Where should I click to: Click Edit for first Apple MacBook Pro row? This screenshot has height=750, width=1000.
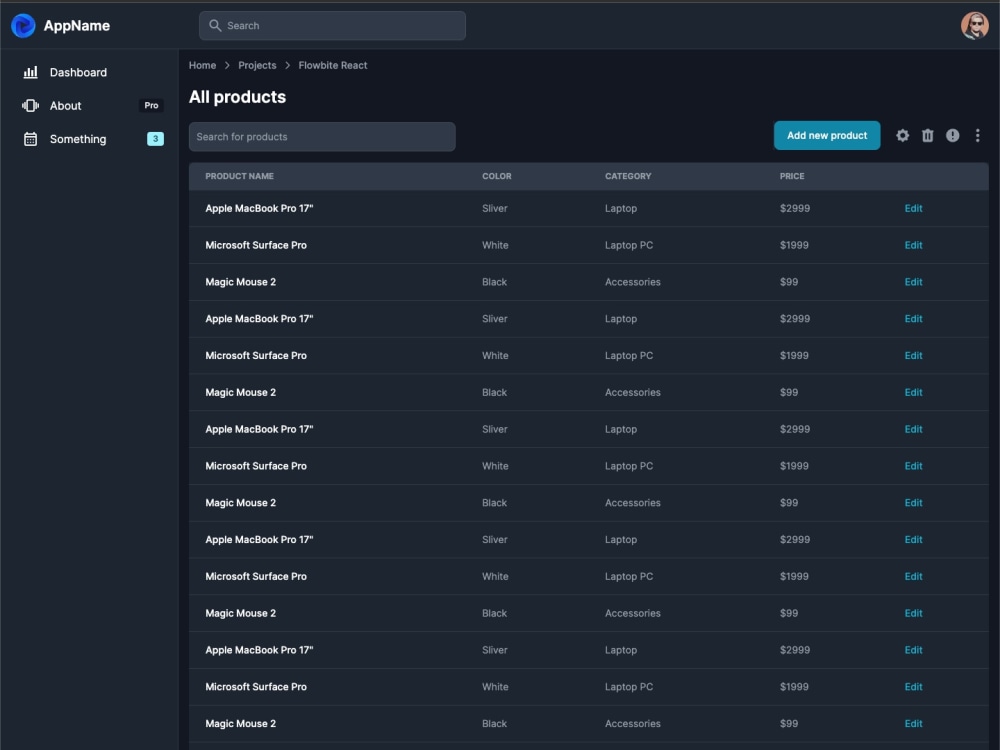[x=913, y=208]
